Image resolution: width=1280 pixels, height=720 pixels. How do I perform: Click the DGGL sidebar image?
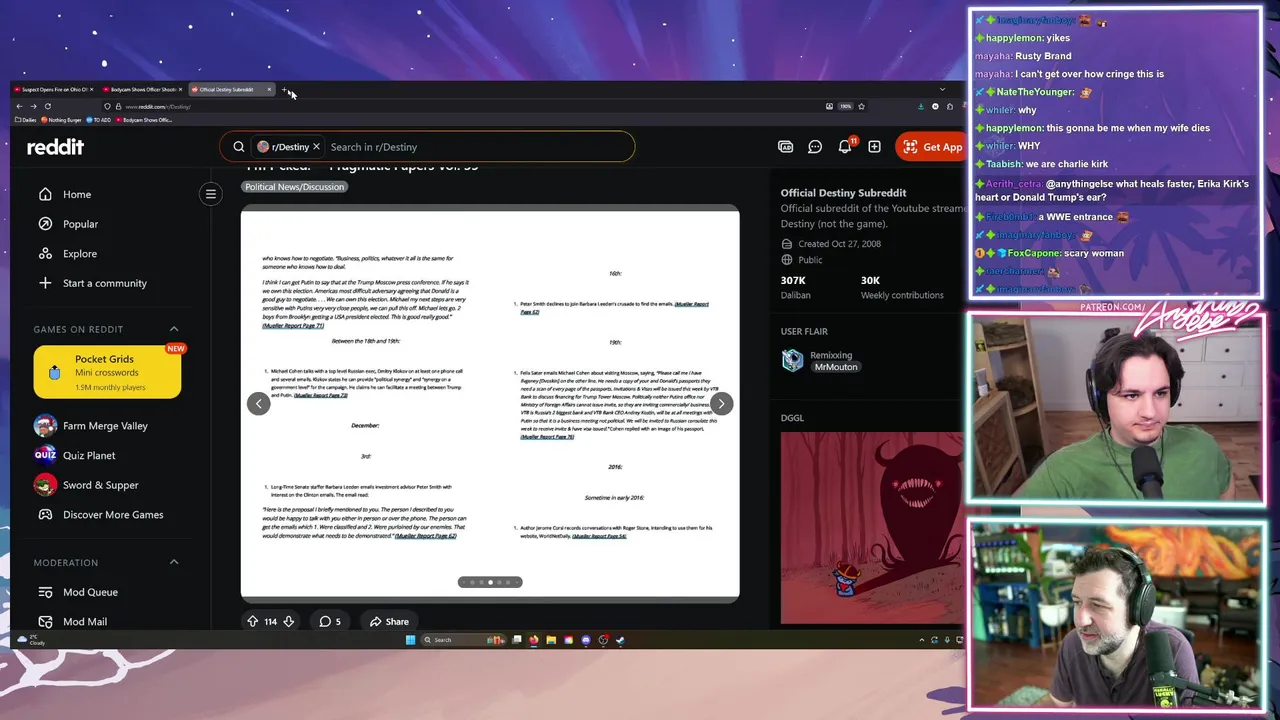[x=872, y=528]
